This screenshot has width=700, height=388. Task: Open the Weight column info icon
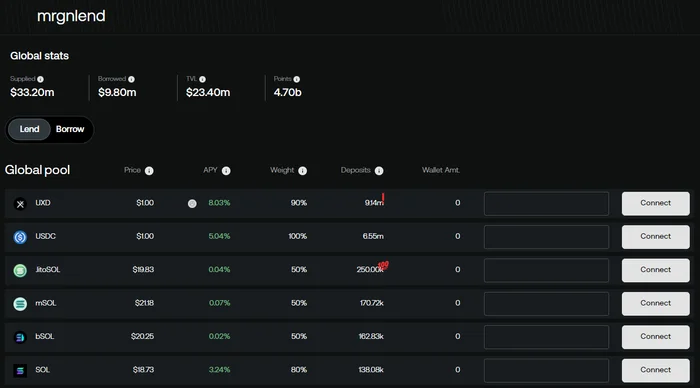tap(303, 171)
